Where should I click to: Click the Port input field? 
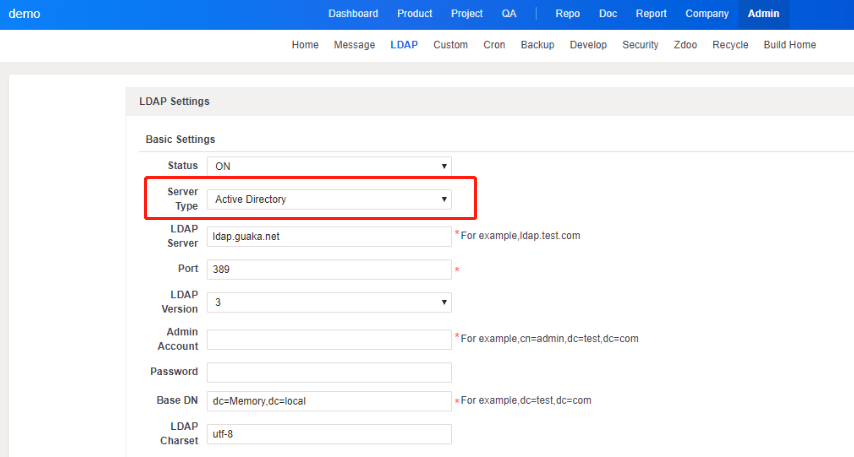329,270
